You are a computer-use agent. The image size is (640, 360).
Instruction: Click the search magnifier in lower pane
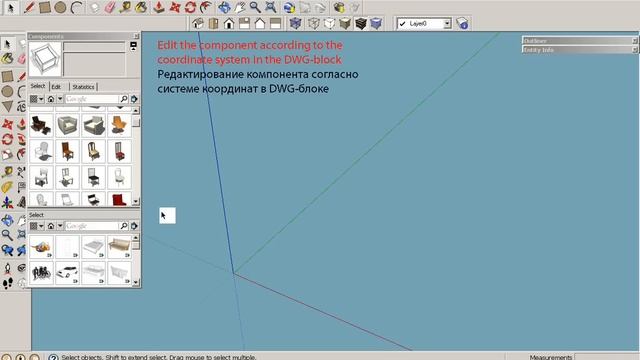(x=124, y=226)
